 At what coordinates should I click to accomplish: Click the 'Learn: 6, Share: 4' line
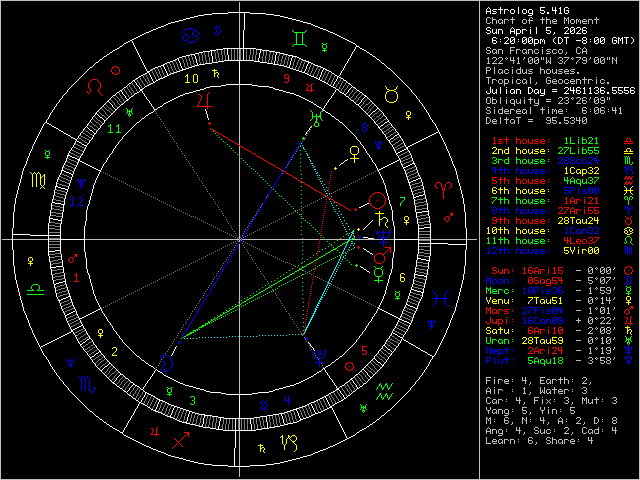pyautogui.click(x=539, y=441)
